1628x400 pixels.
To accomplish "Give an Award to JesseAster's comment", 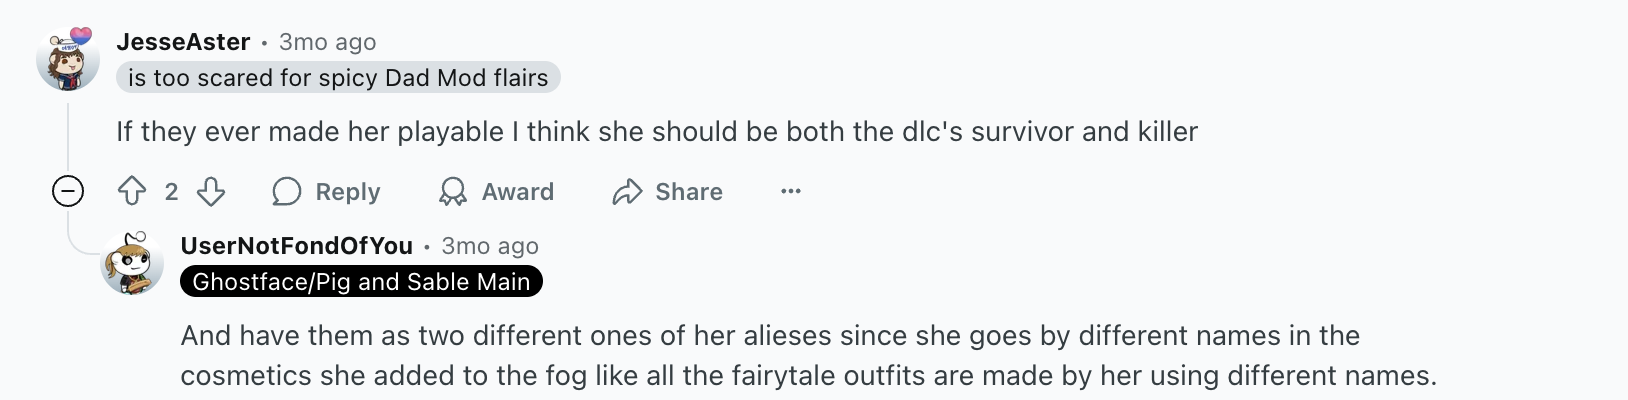I will (x=497, y=191).
